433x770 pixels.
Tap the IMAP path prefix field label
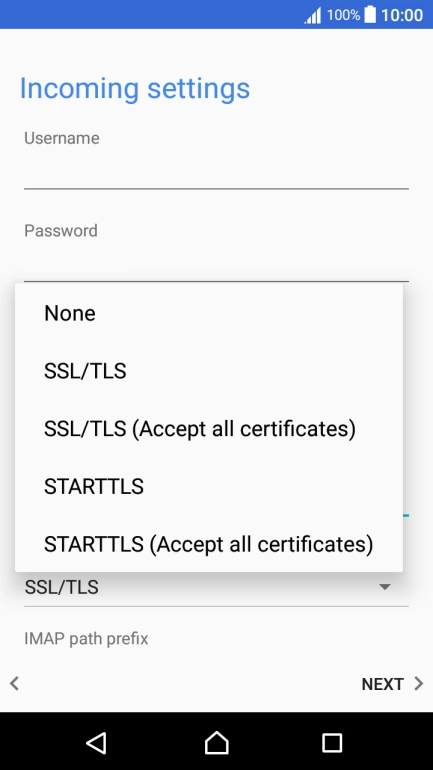(x=86, y=639)
